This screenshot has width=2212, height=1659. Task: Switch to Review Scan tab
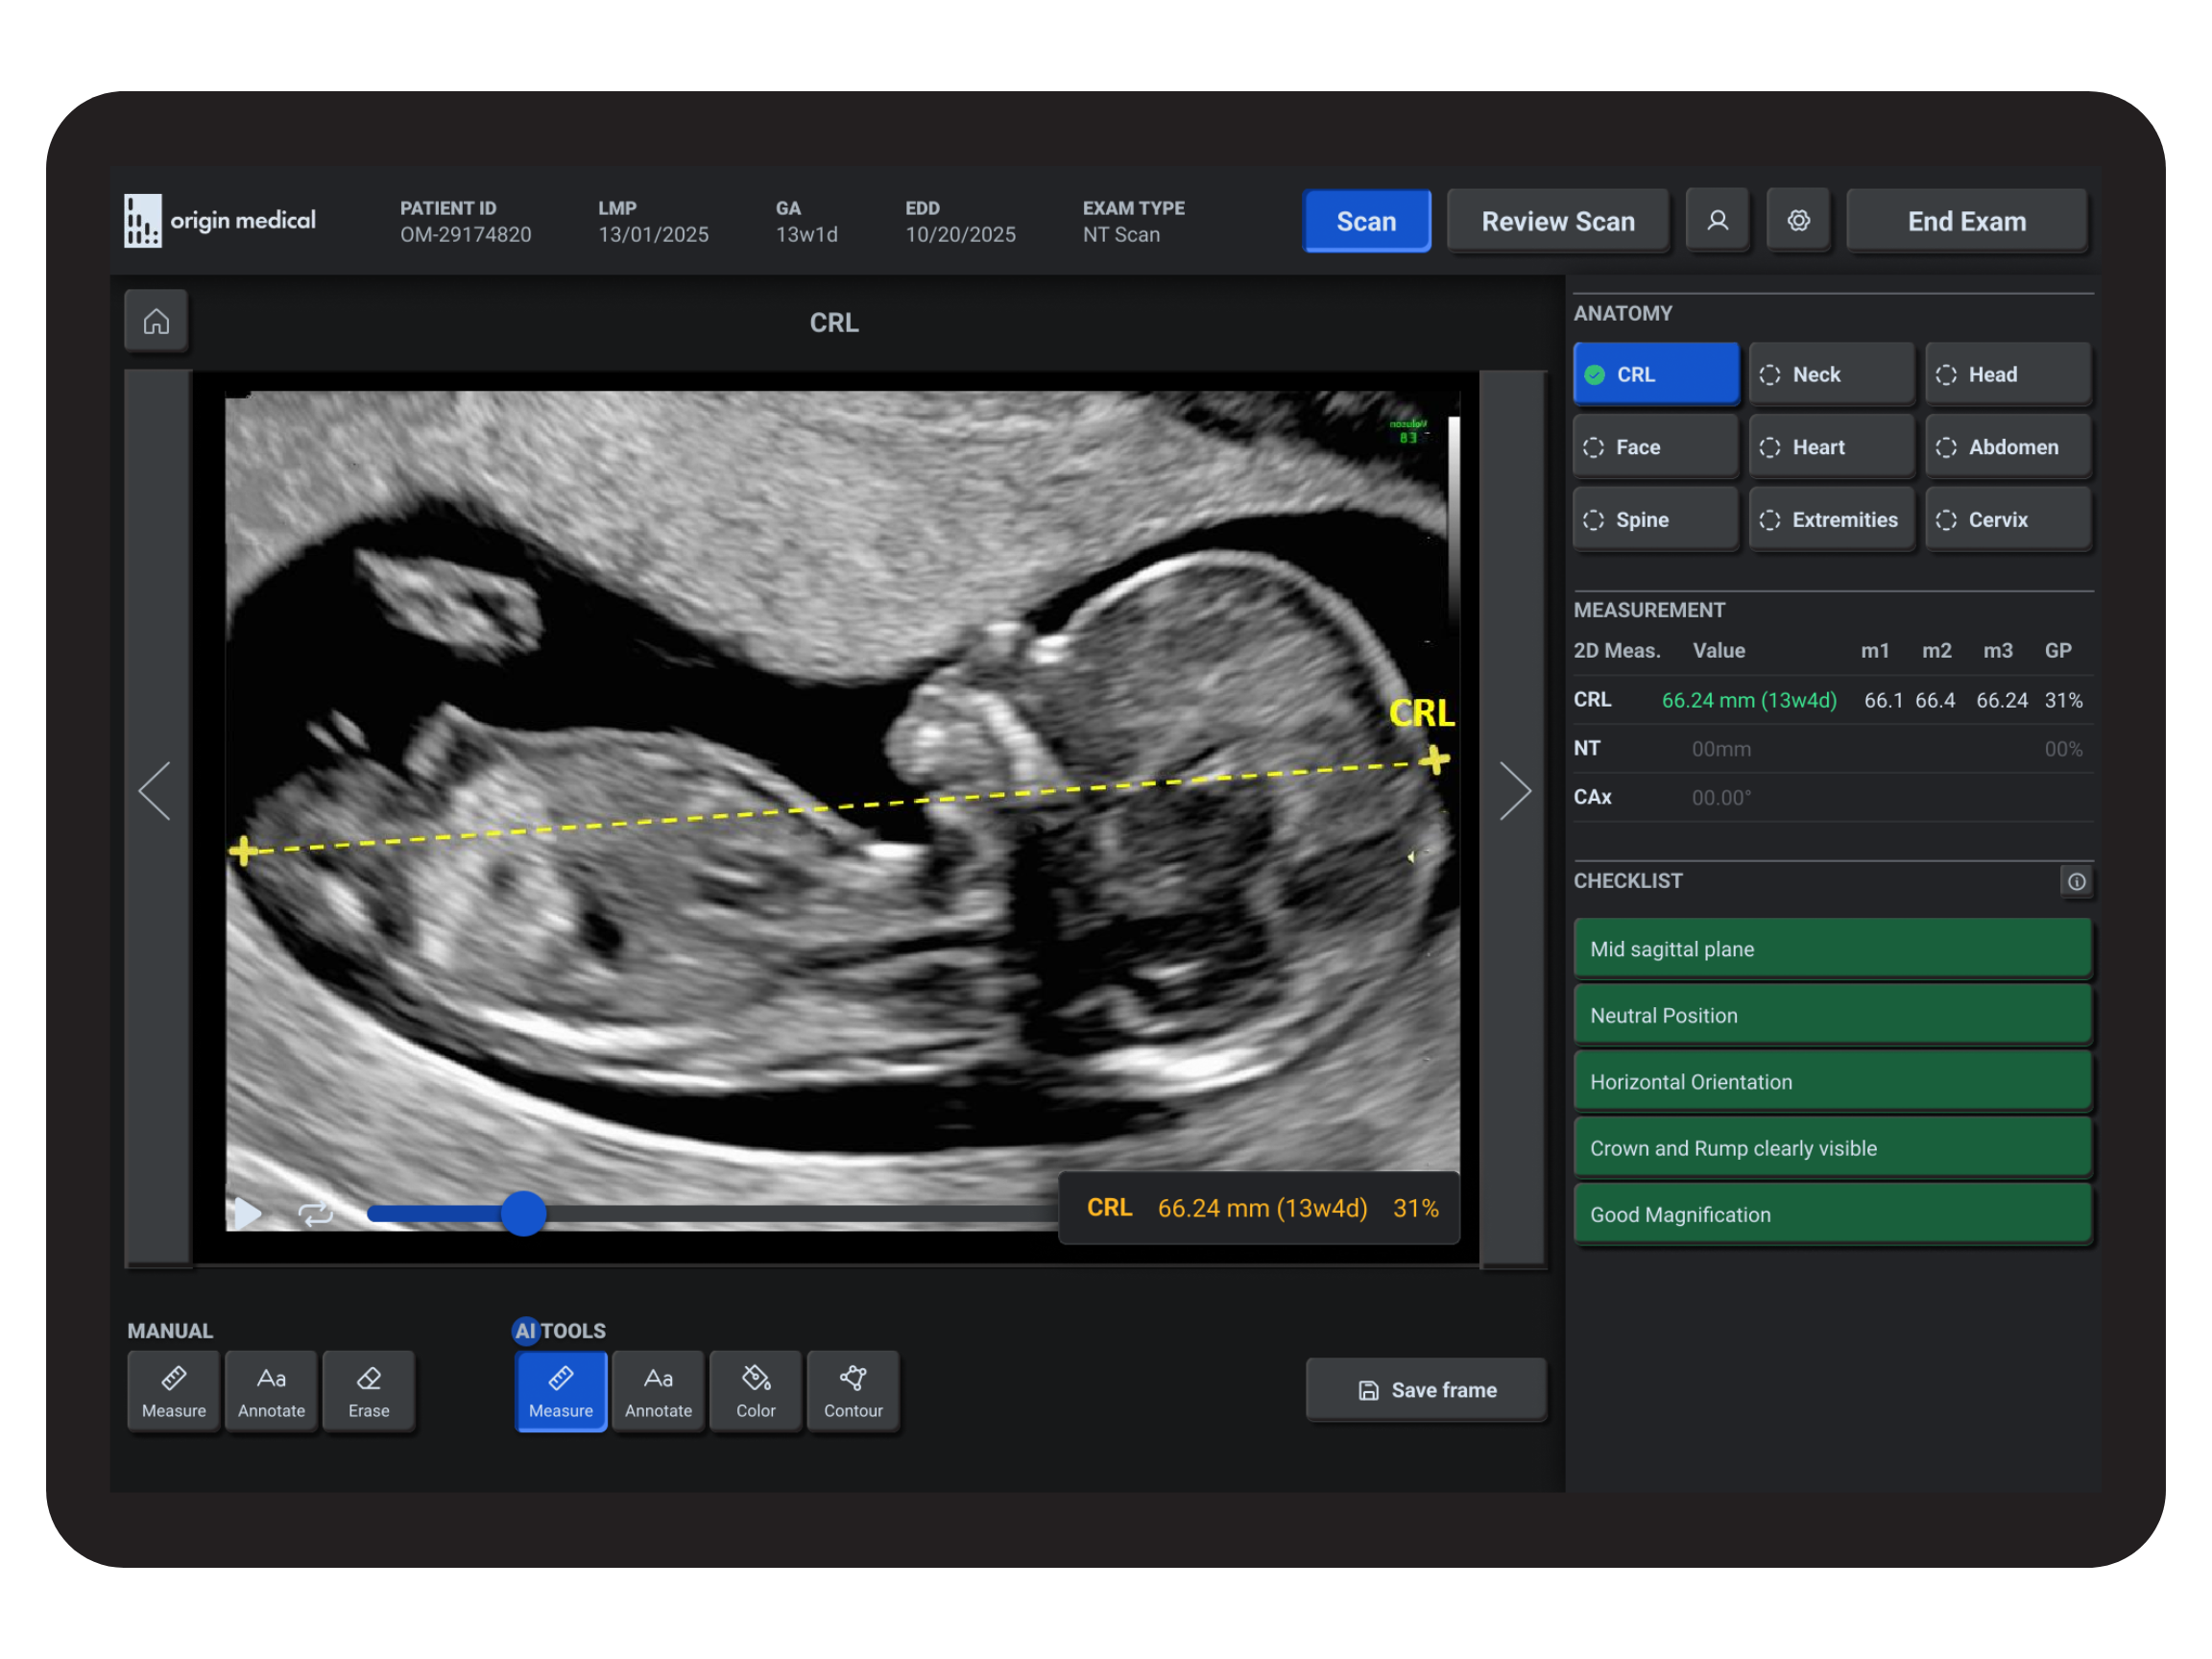(x=1557, y=221)
